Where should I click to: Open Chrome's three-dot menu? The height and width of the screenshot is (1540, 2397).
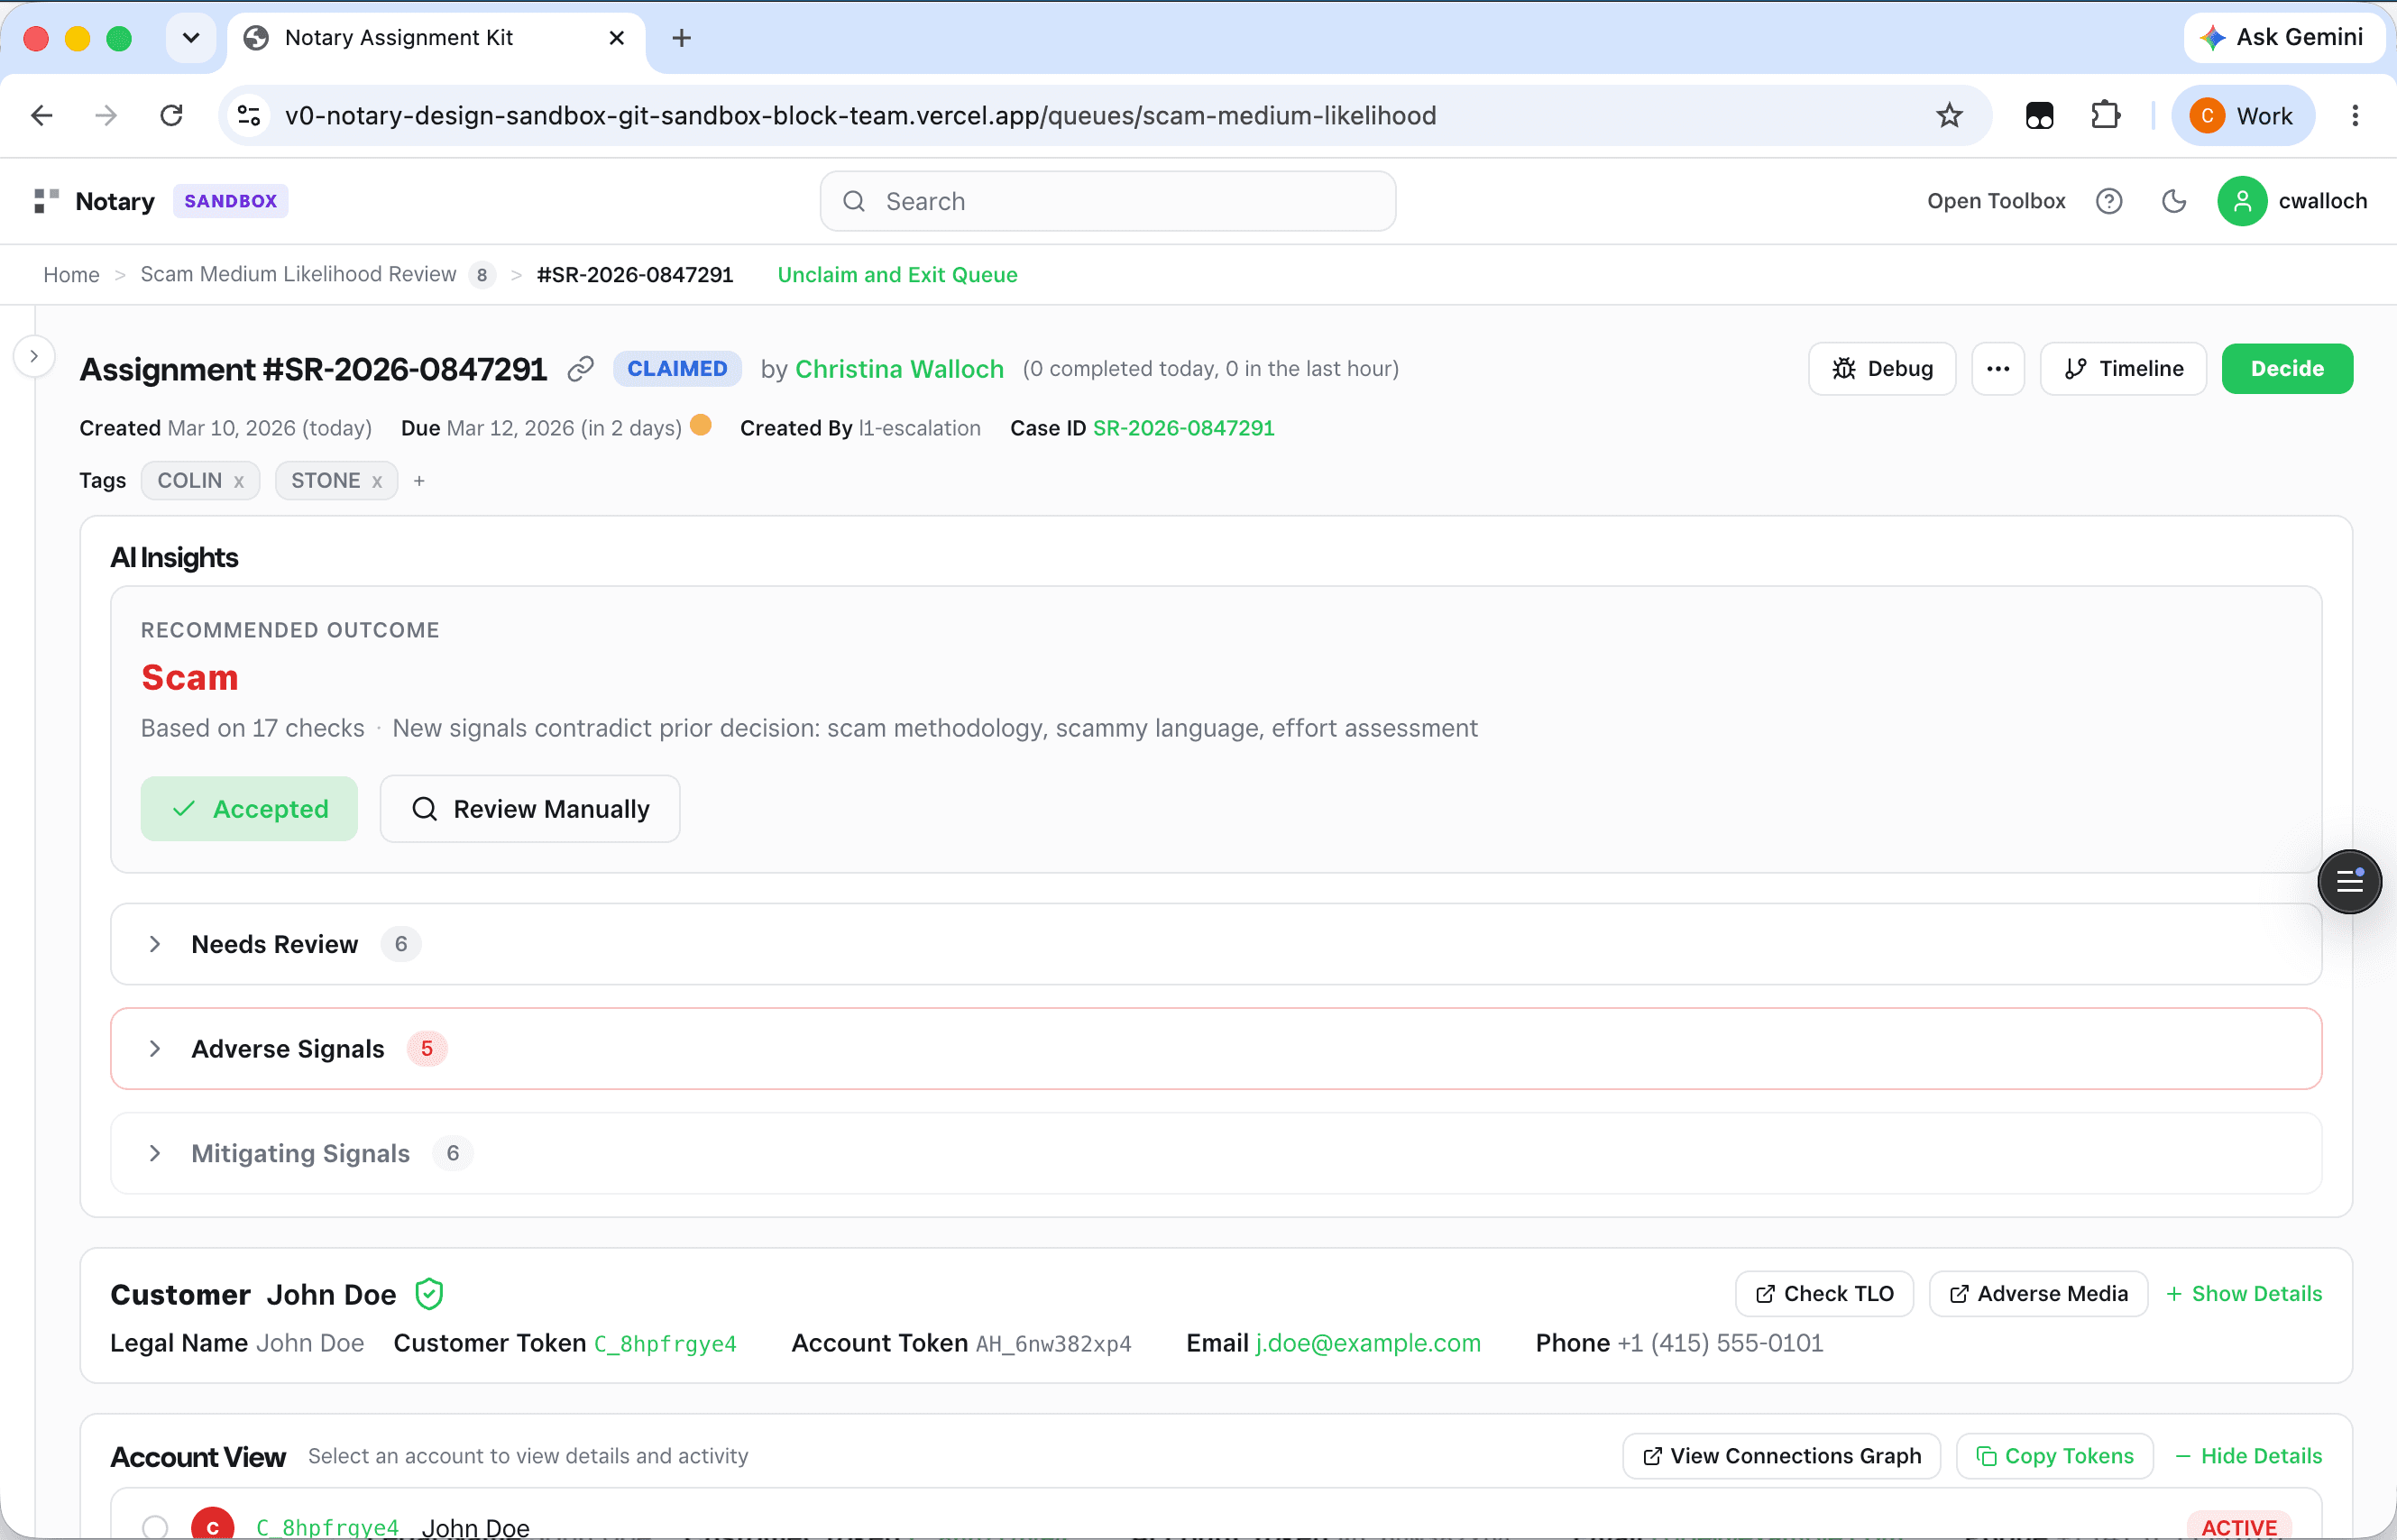[x=2355, y=115]
